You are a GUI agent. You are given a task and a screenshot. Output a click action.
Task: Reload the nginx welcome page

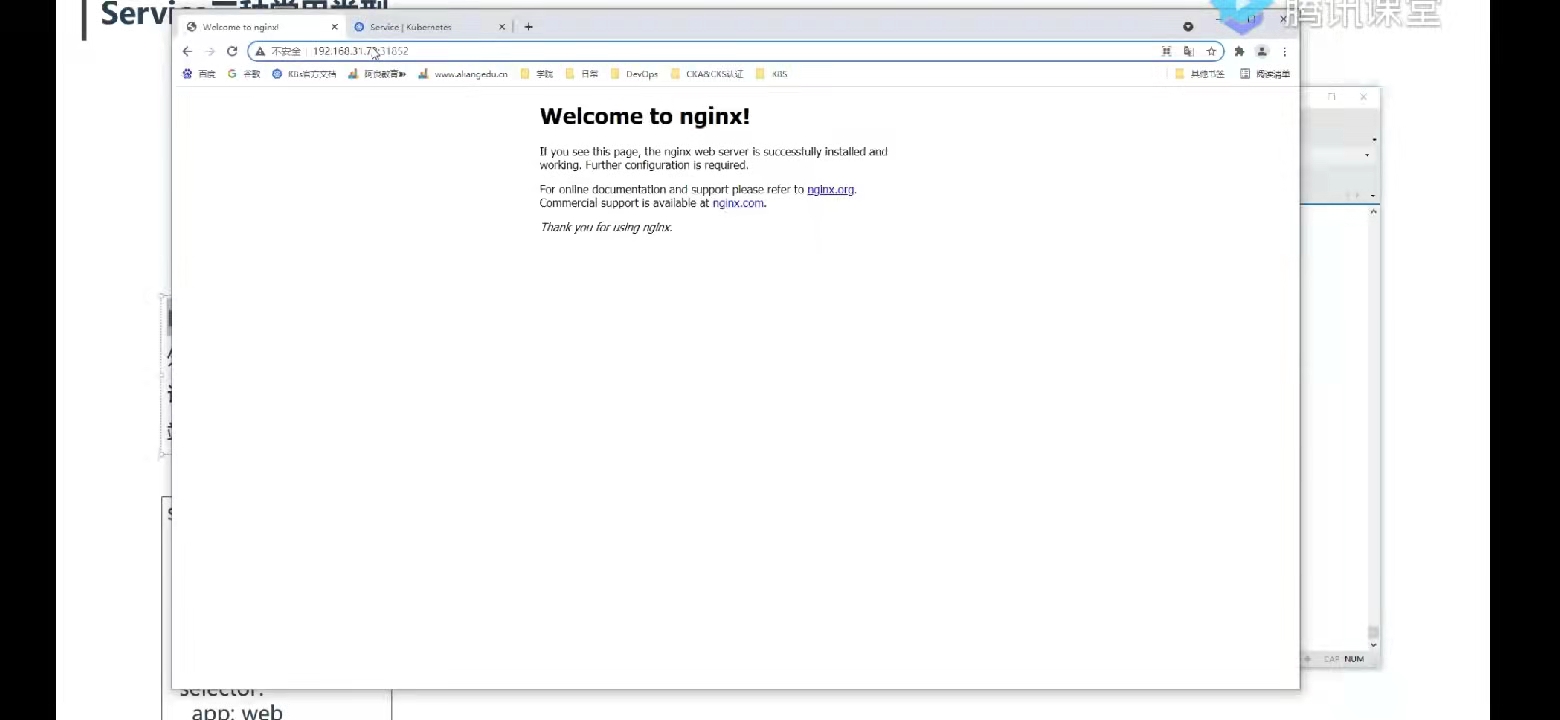(232, 51)
